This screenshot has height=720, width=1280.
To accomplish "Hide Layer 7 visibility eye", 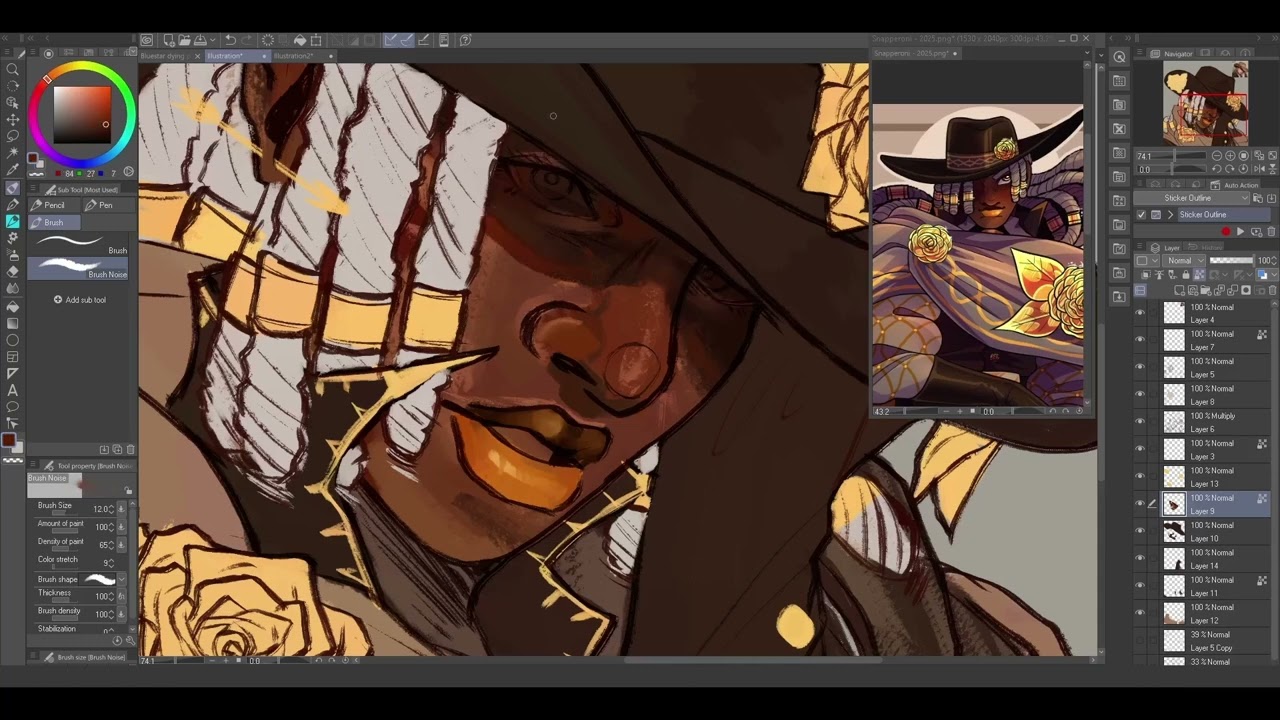I will 1139,340.
